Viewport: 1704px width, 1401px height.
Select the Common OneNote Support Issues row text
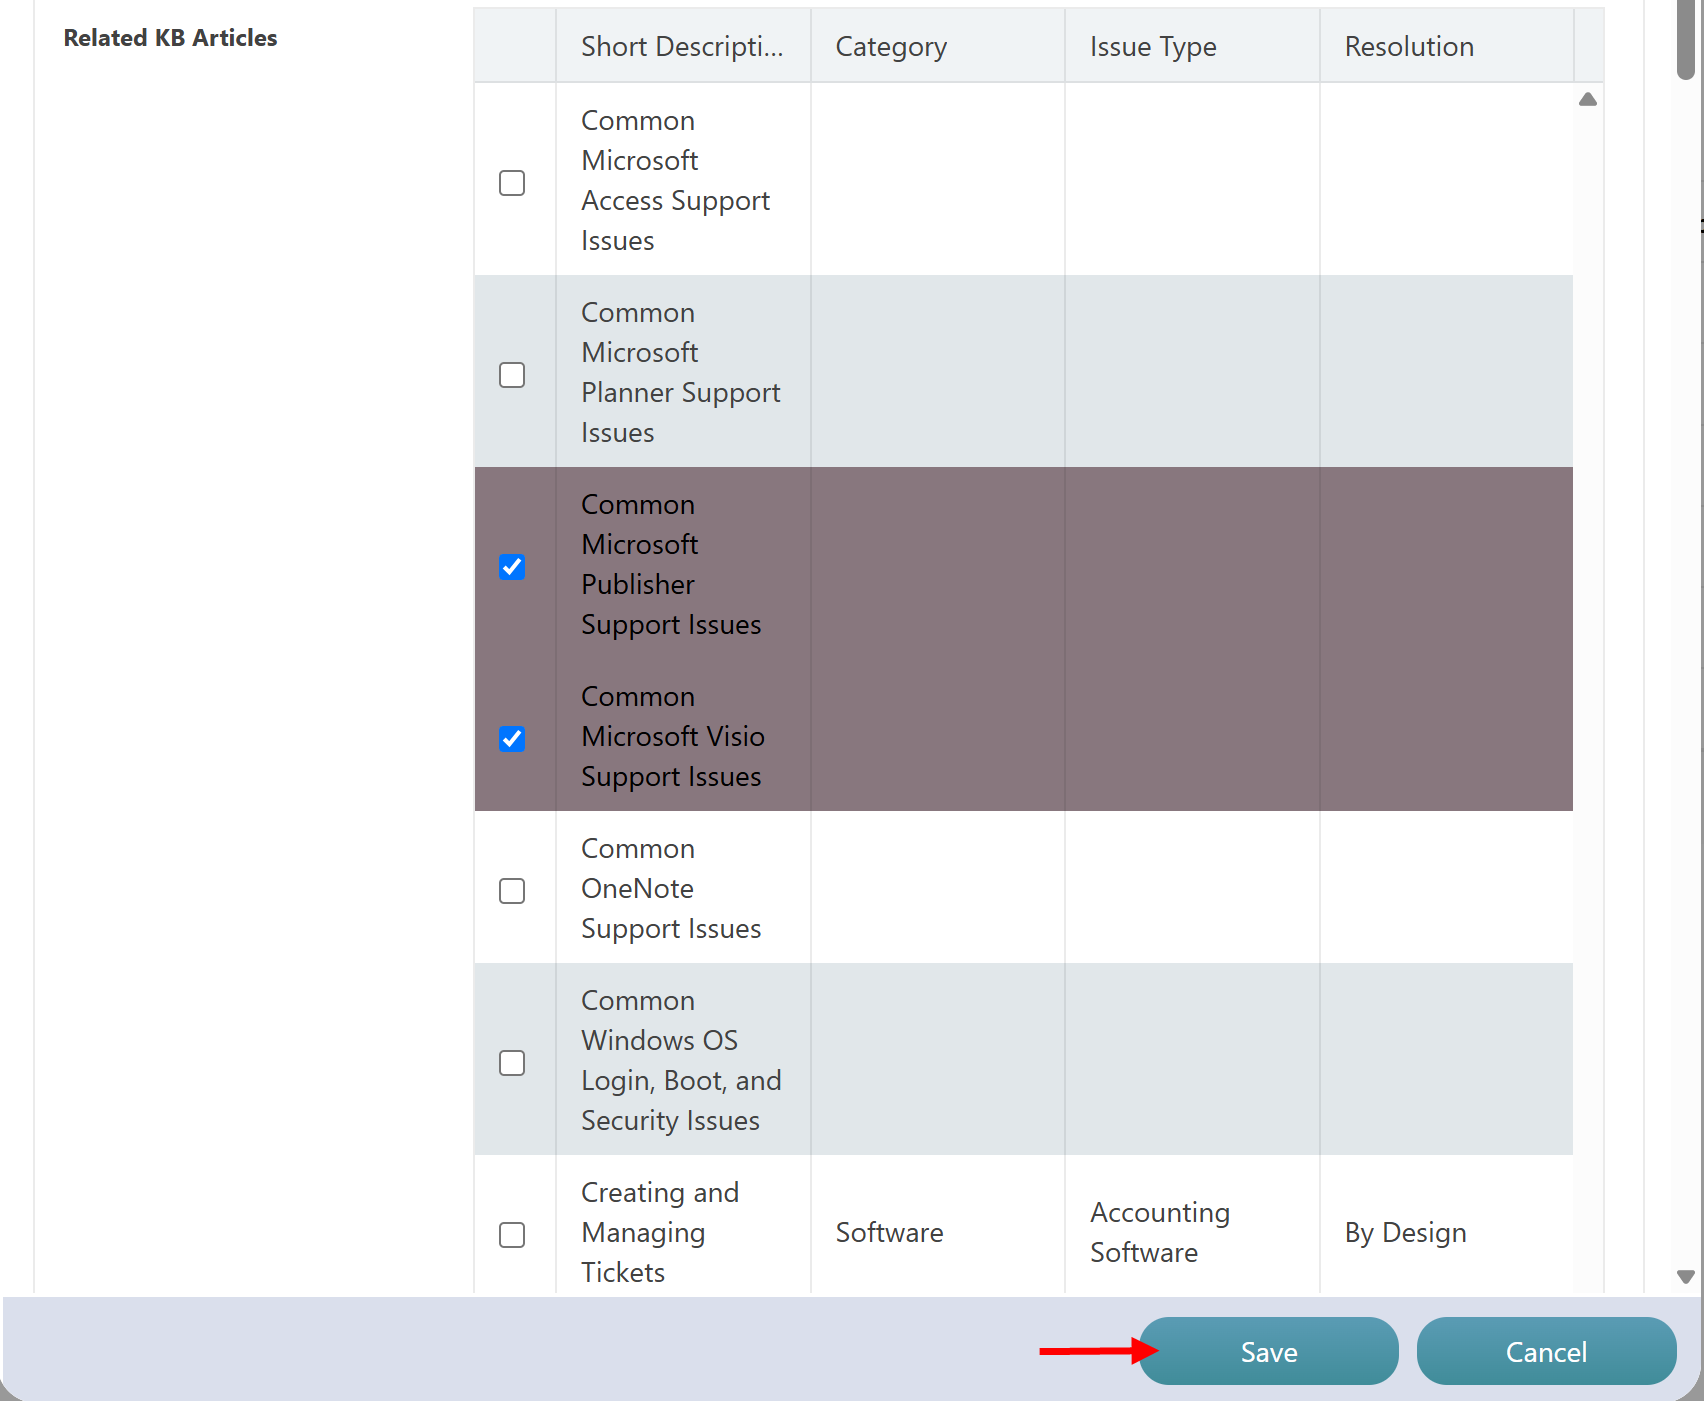click(x=671, y=889)
